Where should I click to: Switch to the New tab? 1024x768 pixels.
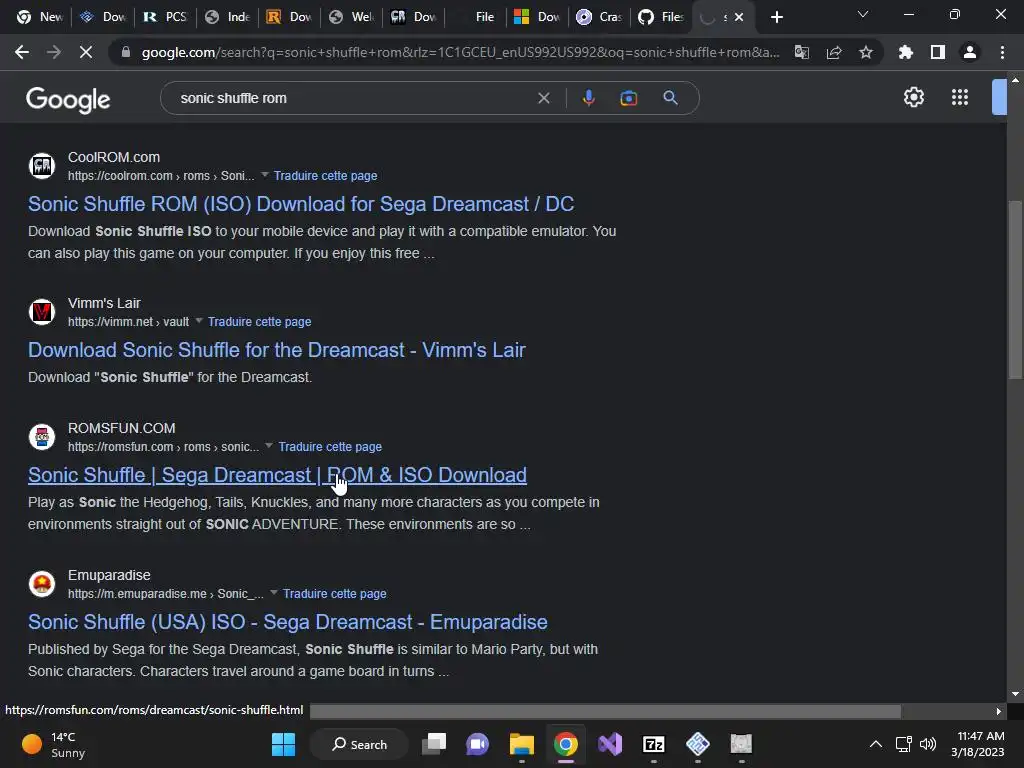[39, 17]
